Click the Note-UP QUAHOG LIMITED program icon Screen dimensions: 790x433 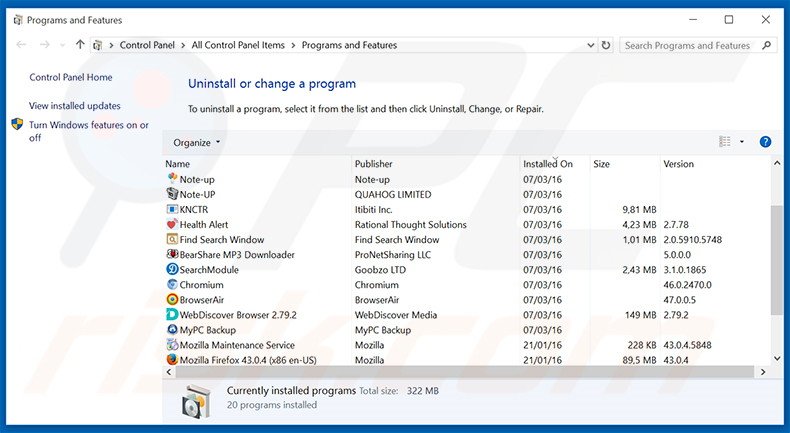(172, 194)
